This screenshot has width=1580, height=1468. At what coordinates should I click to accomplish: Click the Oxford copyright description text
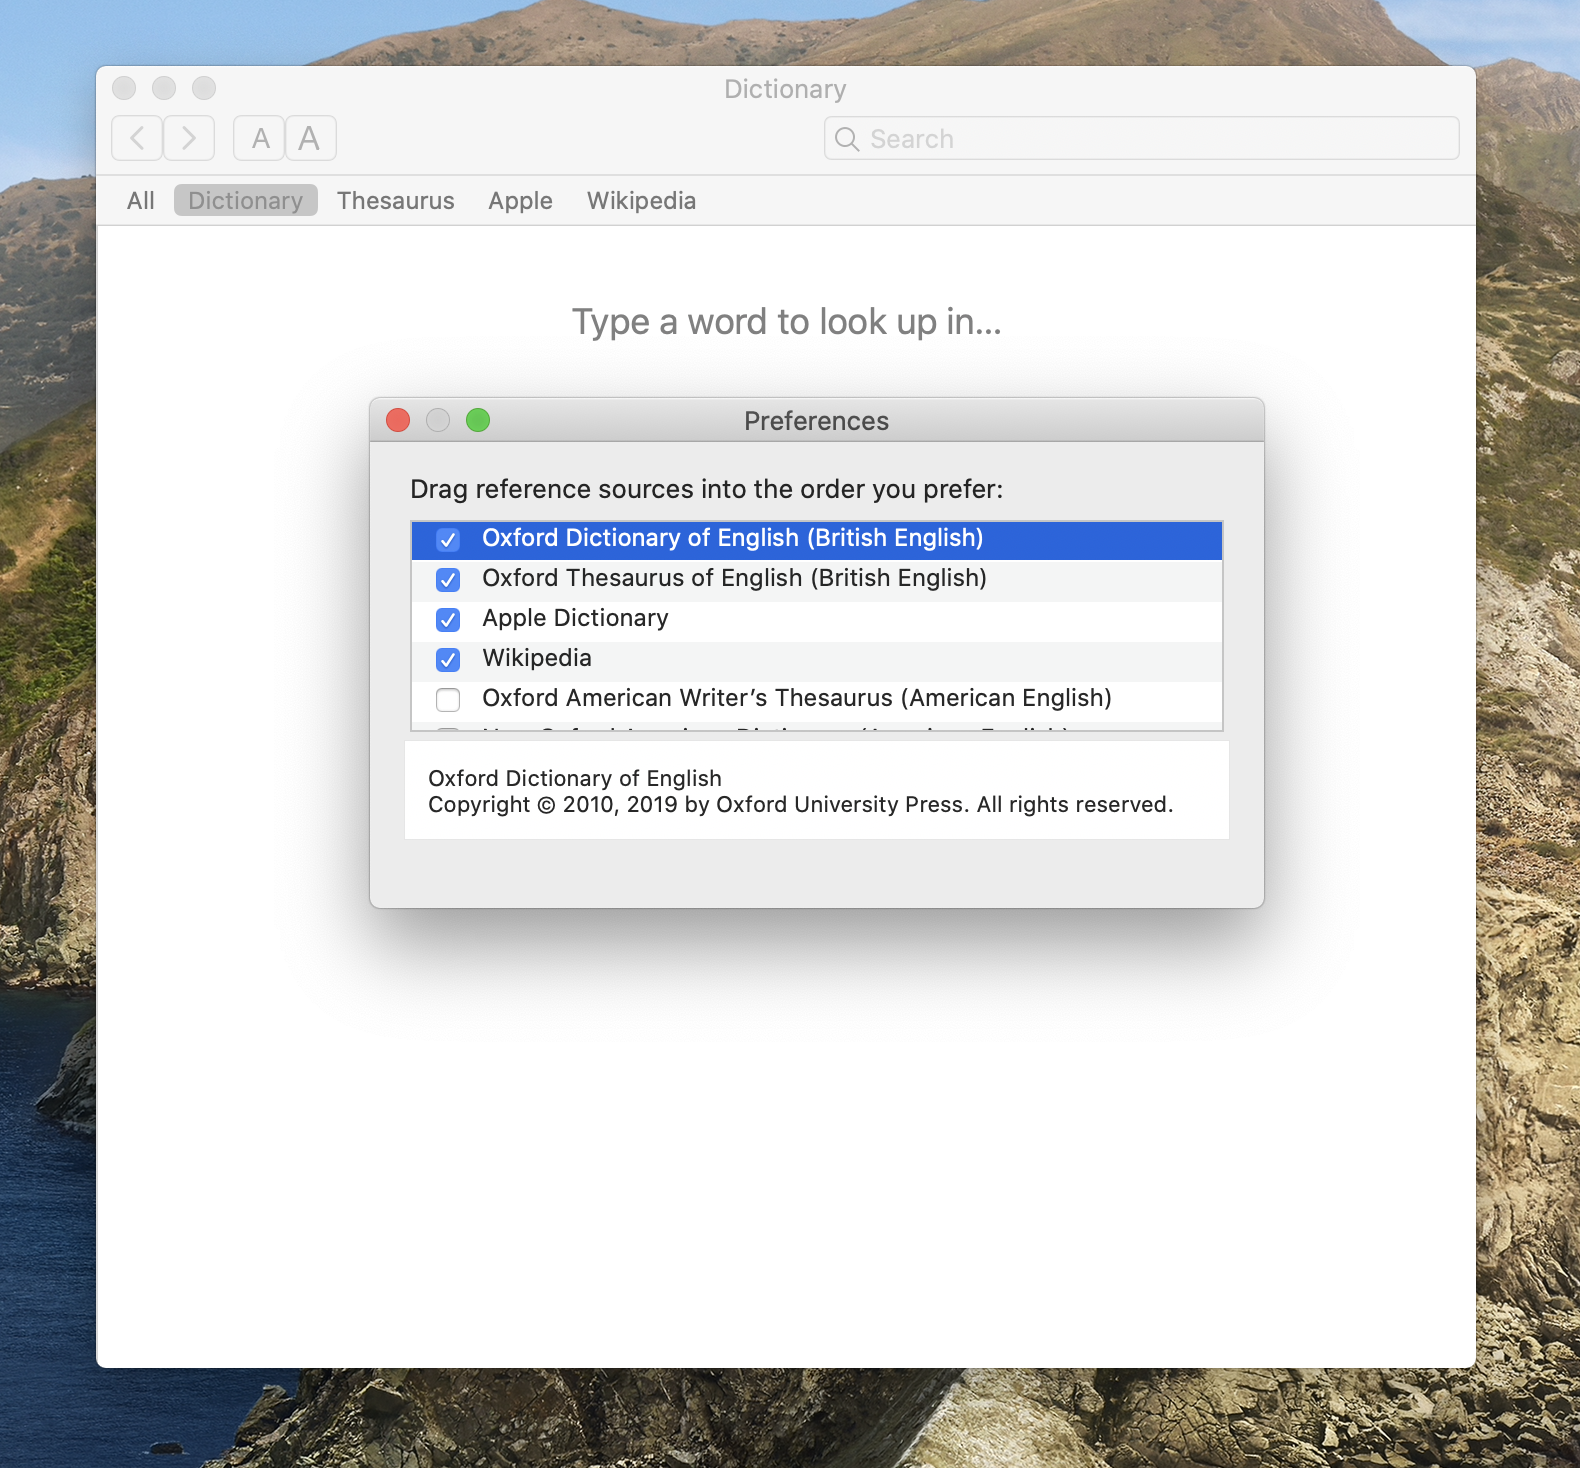point(800,792)
